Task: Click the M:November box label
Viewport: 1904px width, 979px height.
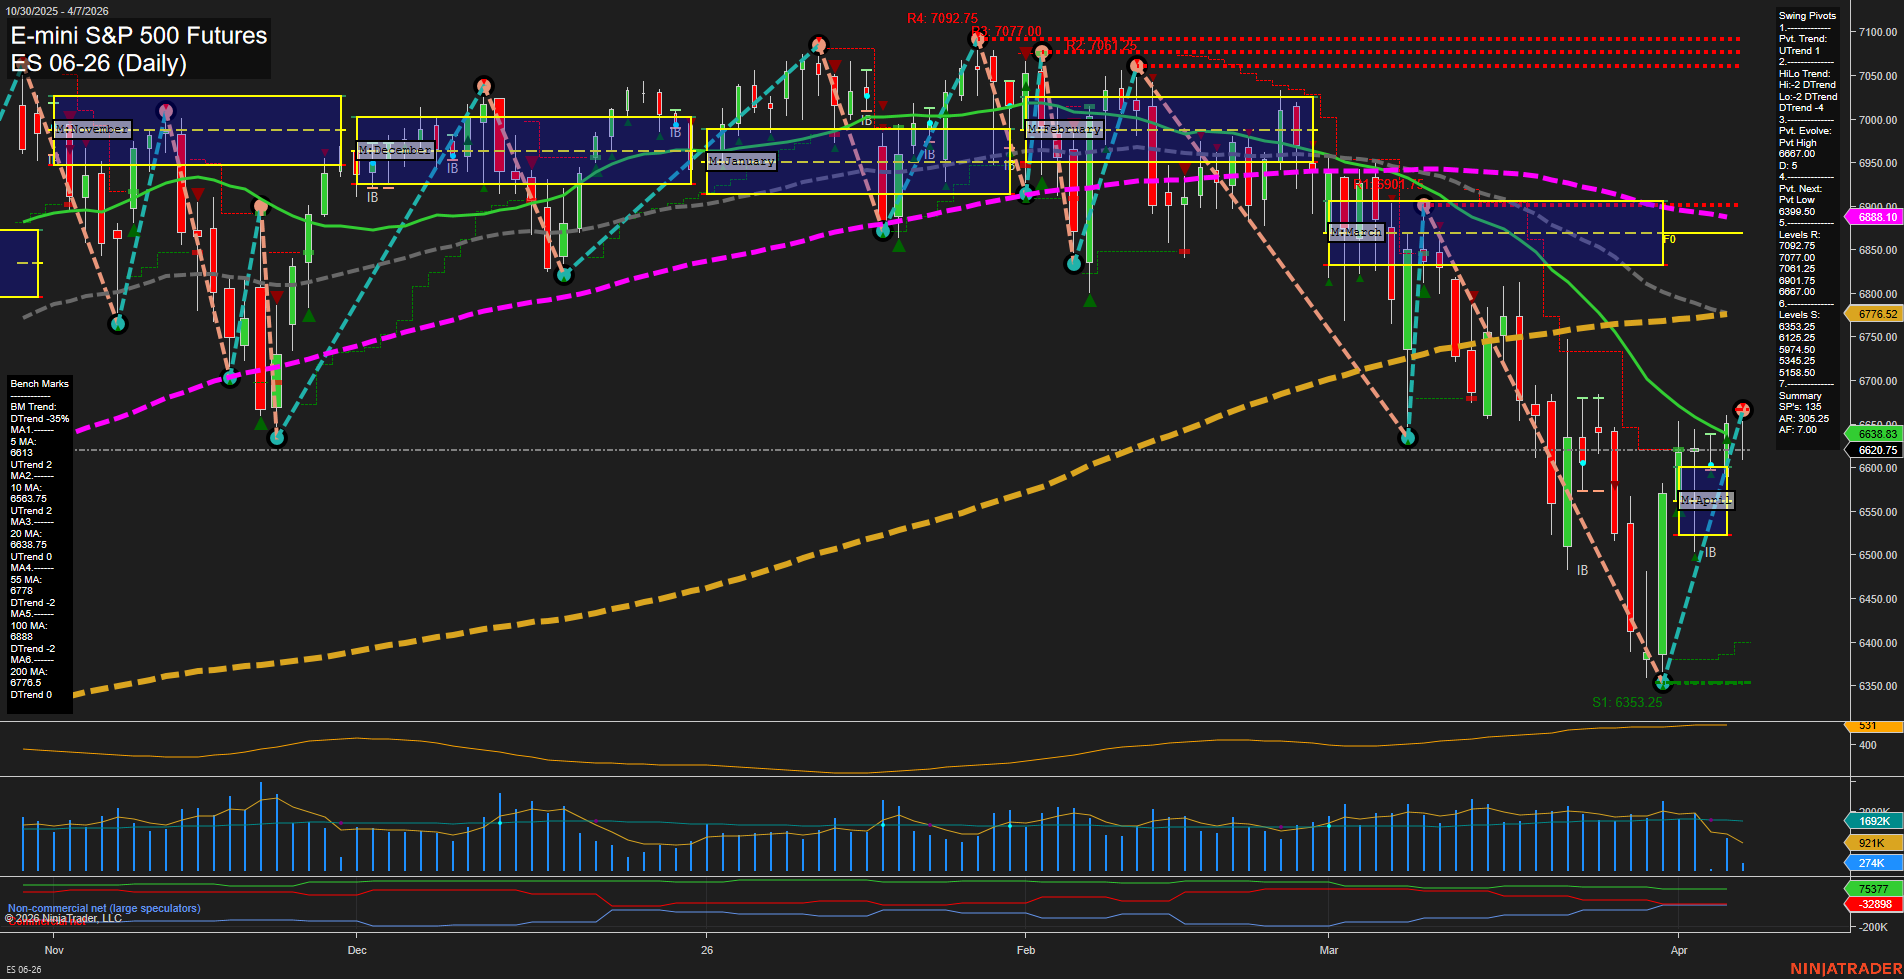Action: pyautogui.click(x=93, y=128)
